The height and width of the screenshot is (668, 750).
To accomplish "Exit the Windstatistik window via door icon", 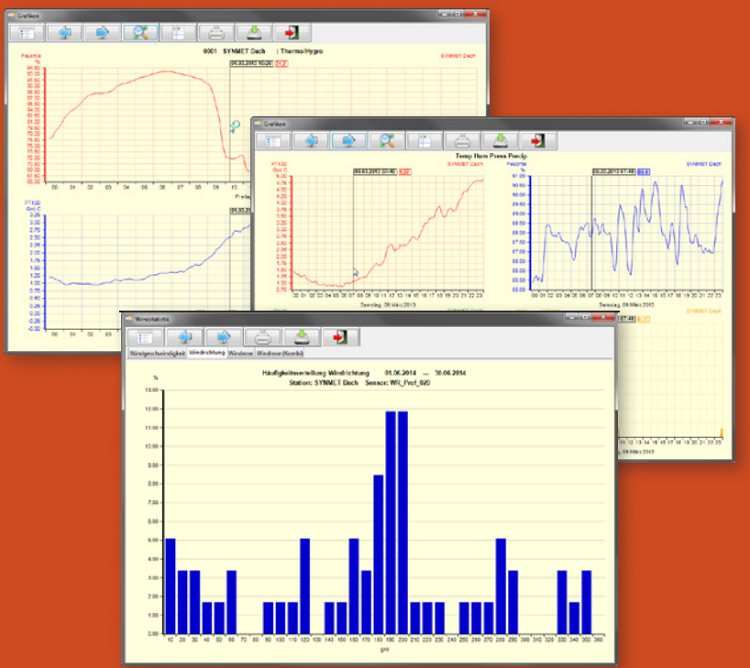I will (343, 337).
